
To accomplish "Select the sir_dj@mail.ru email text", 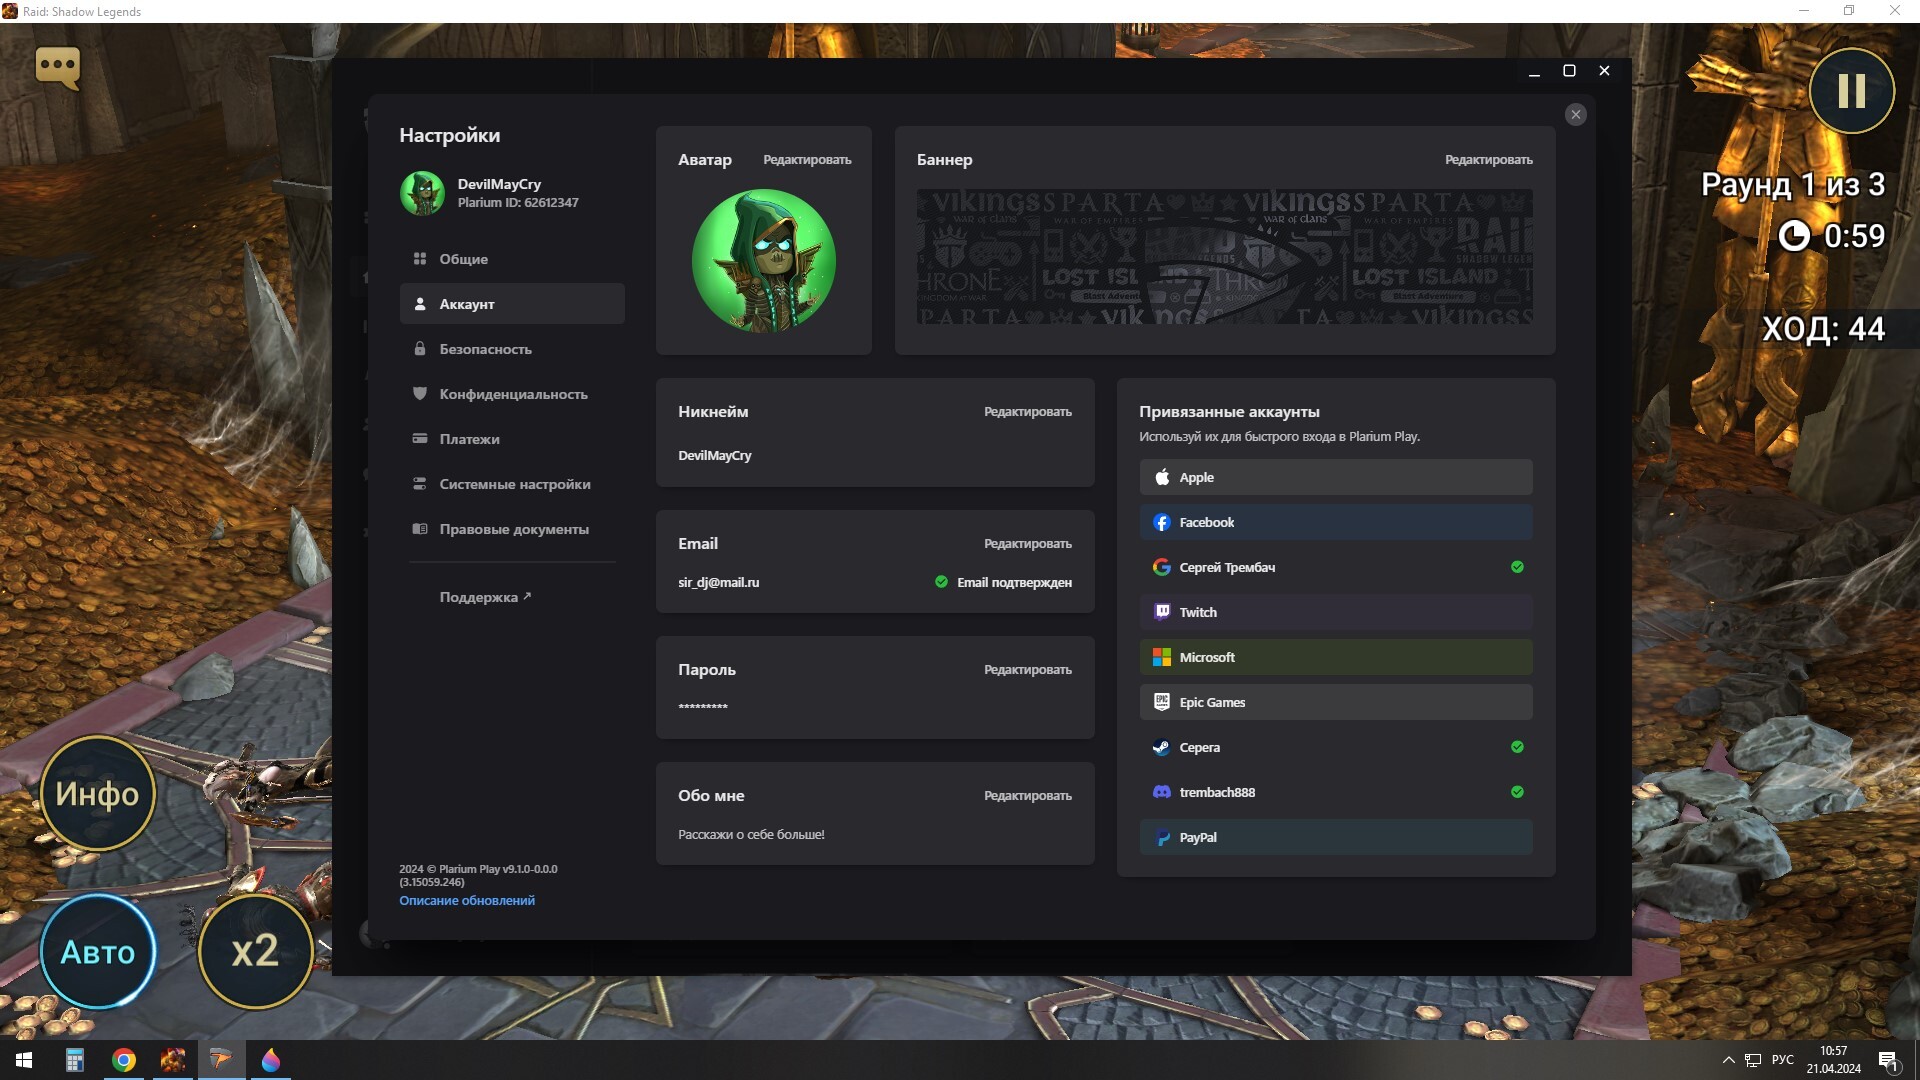I will (x=718, y=582).
